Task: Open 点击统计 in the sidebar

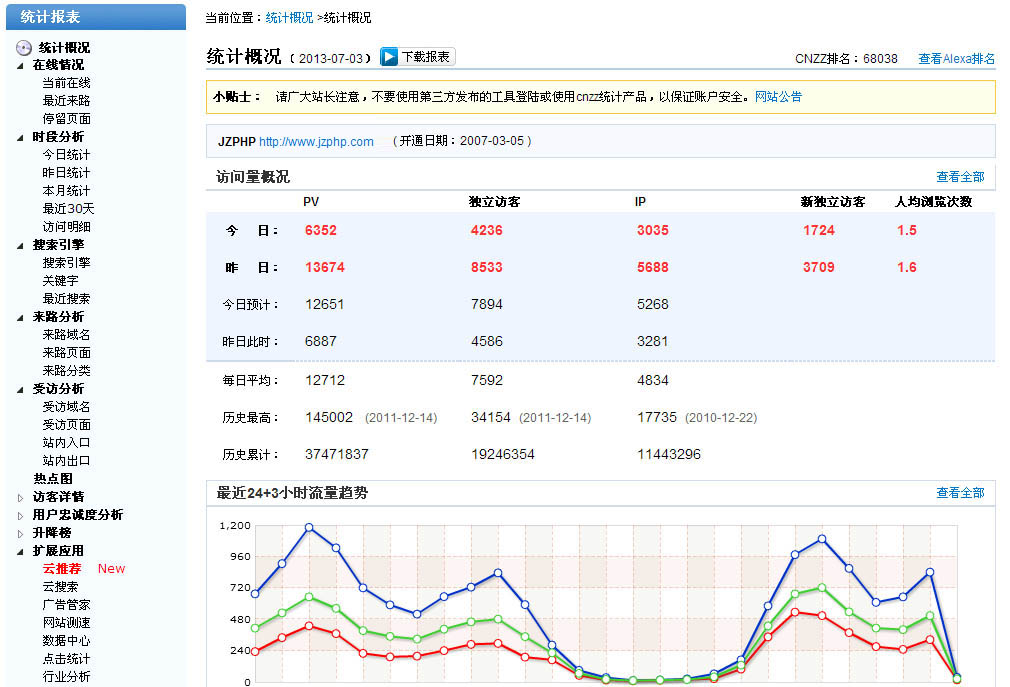Action: 66,659
